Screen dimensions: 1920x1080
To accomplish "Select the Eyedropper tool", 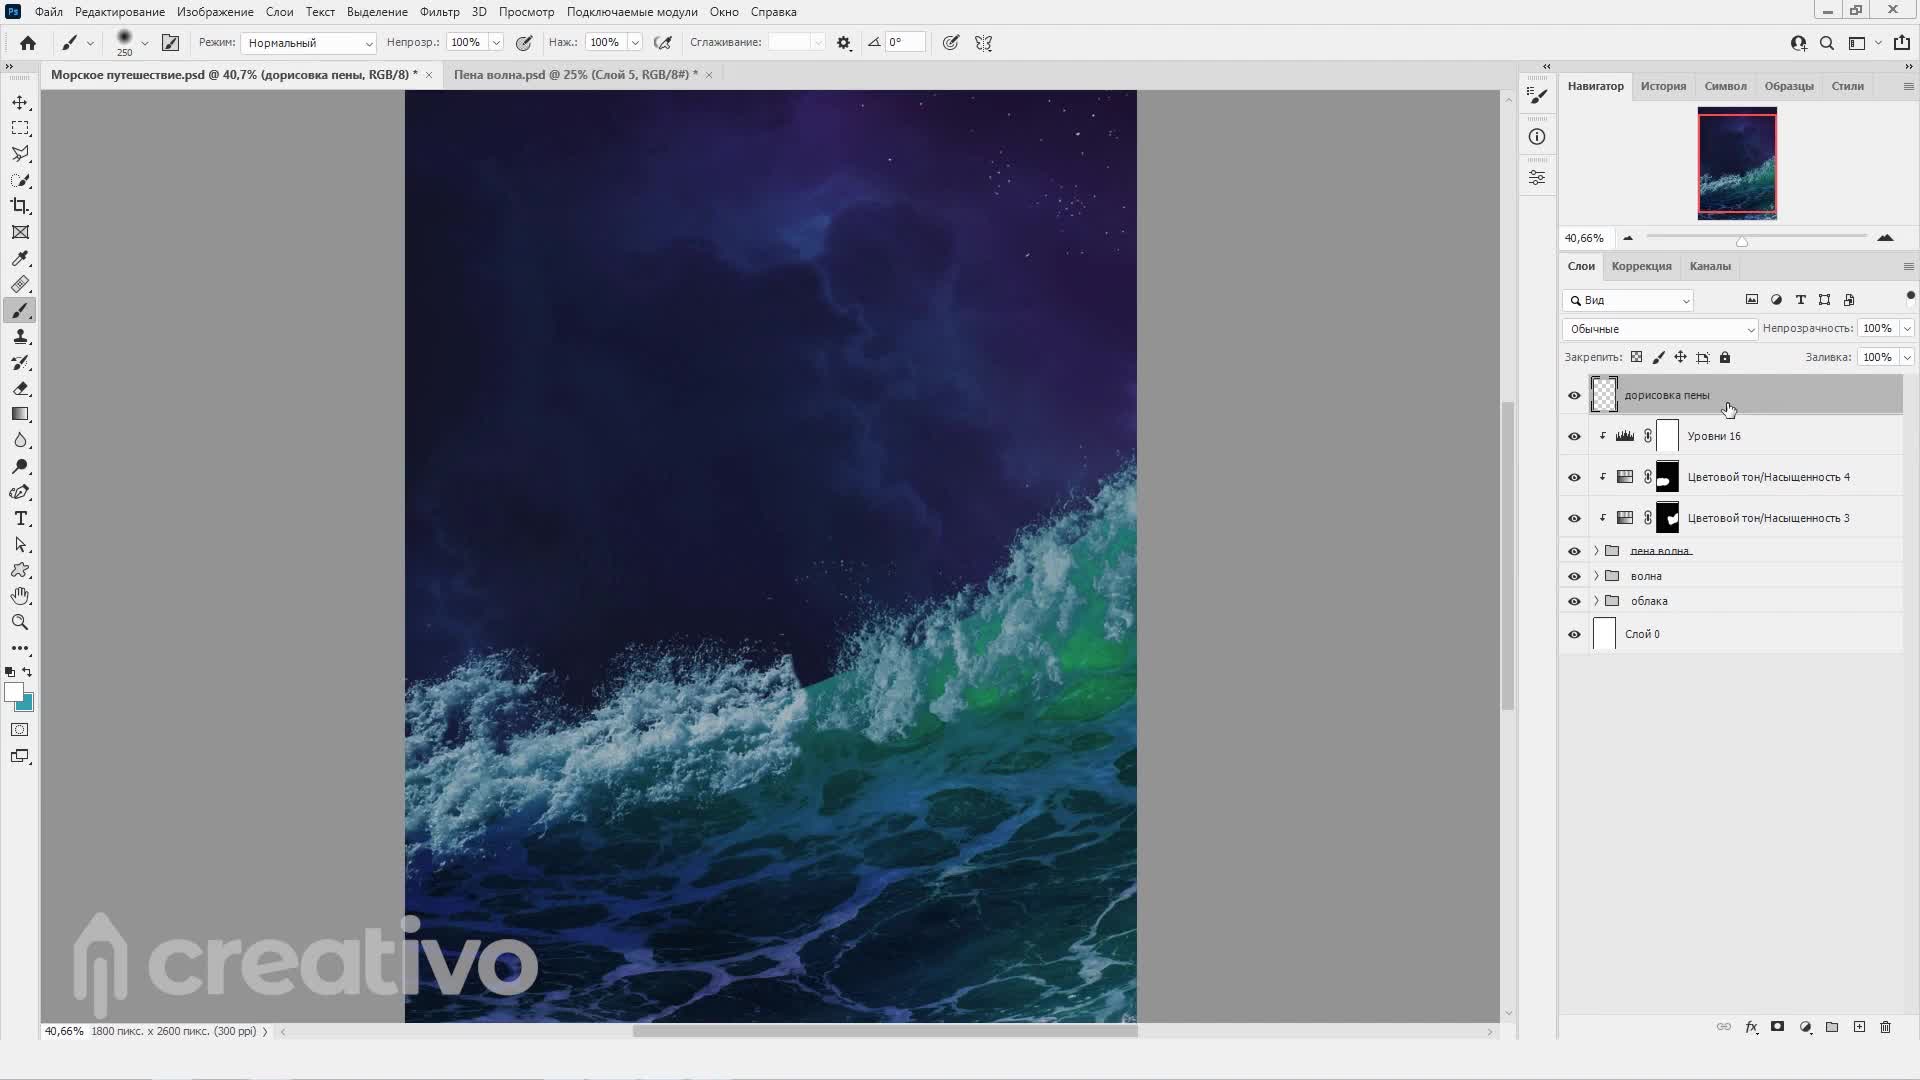I will point(20,259).
